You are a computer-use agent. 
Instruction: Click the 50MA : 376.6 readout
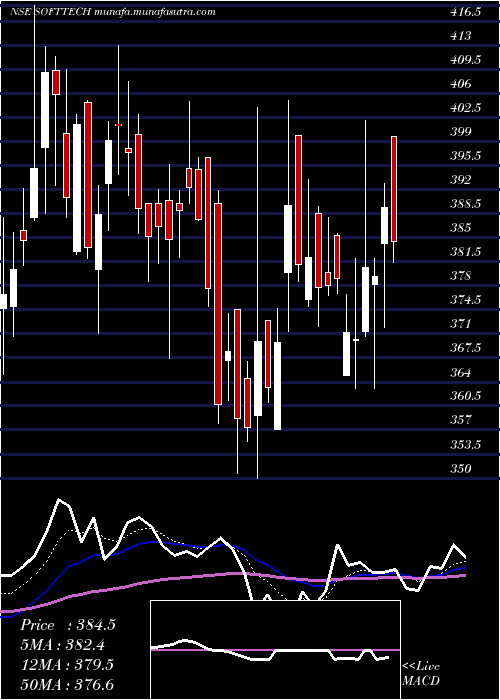tap(67, 684)
